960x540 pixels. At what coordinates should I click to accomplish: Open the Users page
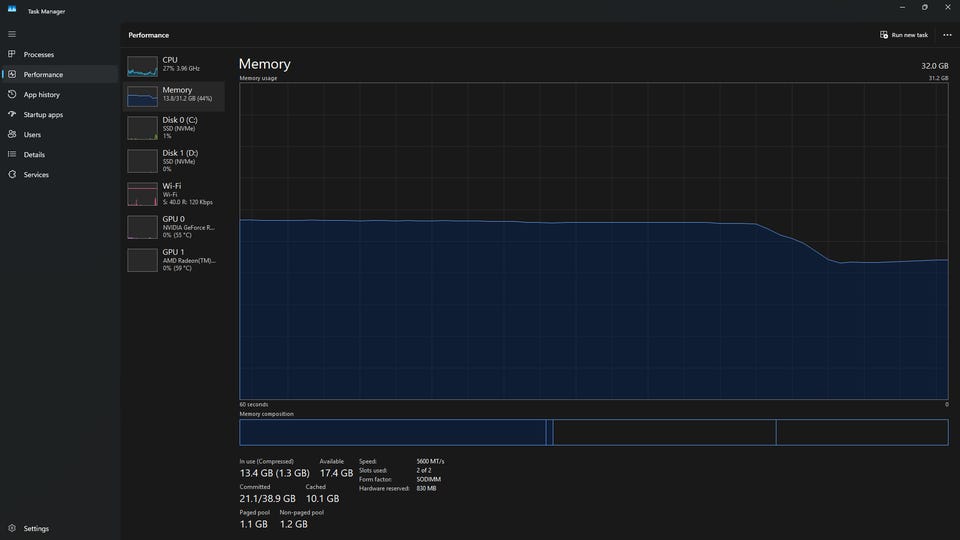pos(59,135)
